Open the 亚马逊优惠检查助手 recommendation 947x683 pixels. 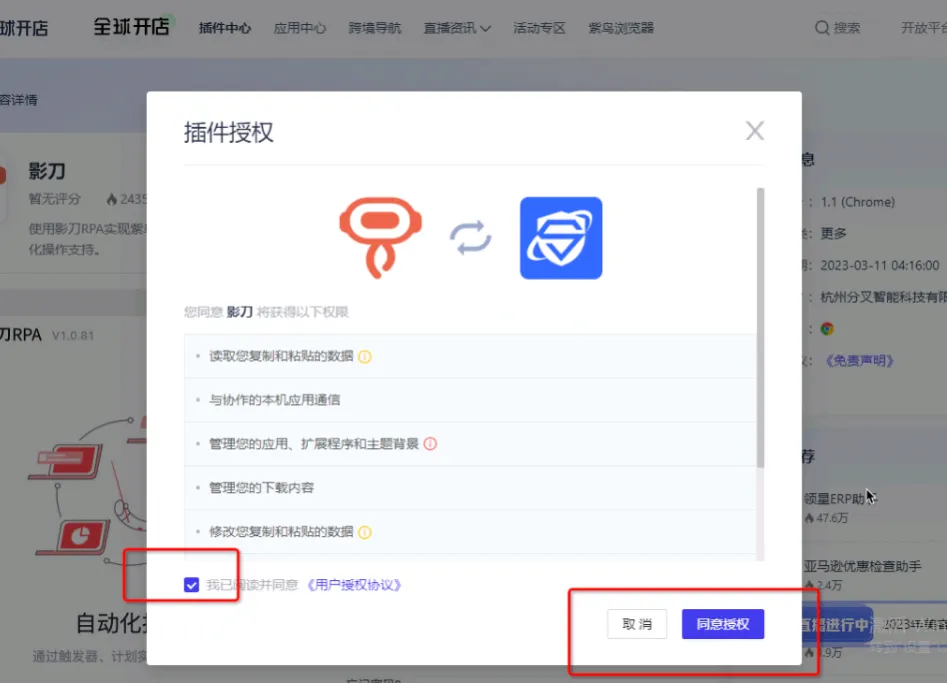[862, 566]
